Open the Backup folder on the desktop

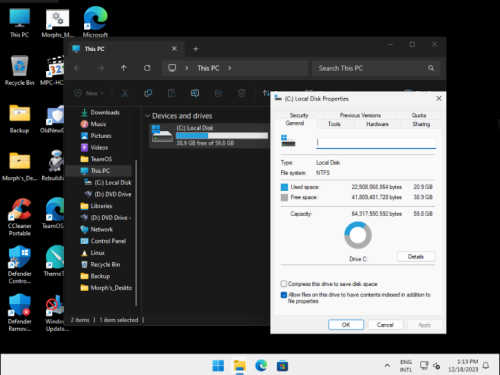click(19, 119)
